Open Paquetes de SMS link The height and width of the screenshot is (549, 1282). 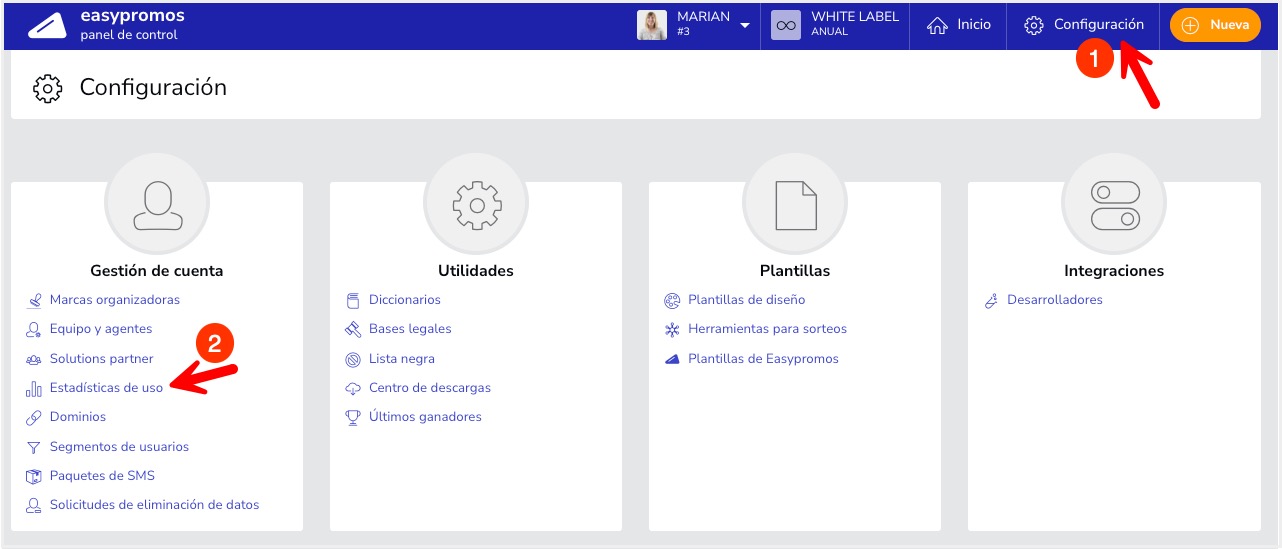click(102, 476)
